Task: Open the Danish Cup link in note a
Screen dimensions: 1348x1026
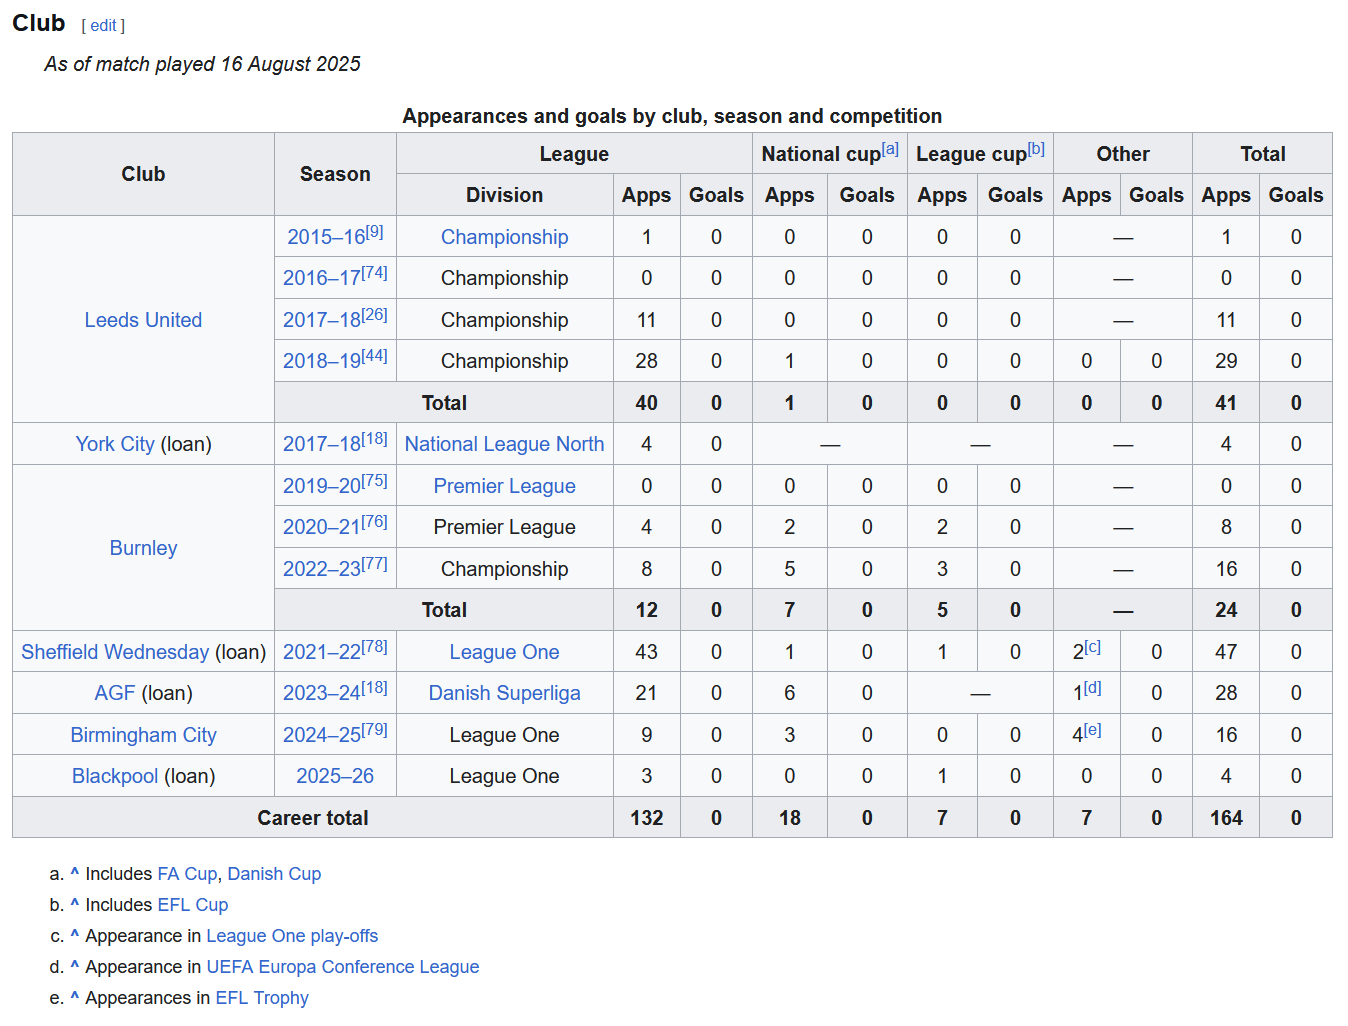Action: coord(274,874)
